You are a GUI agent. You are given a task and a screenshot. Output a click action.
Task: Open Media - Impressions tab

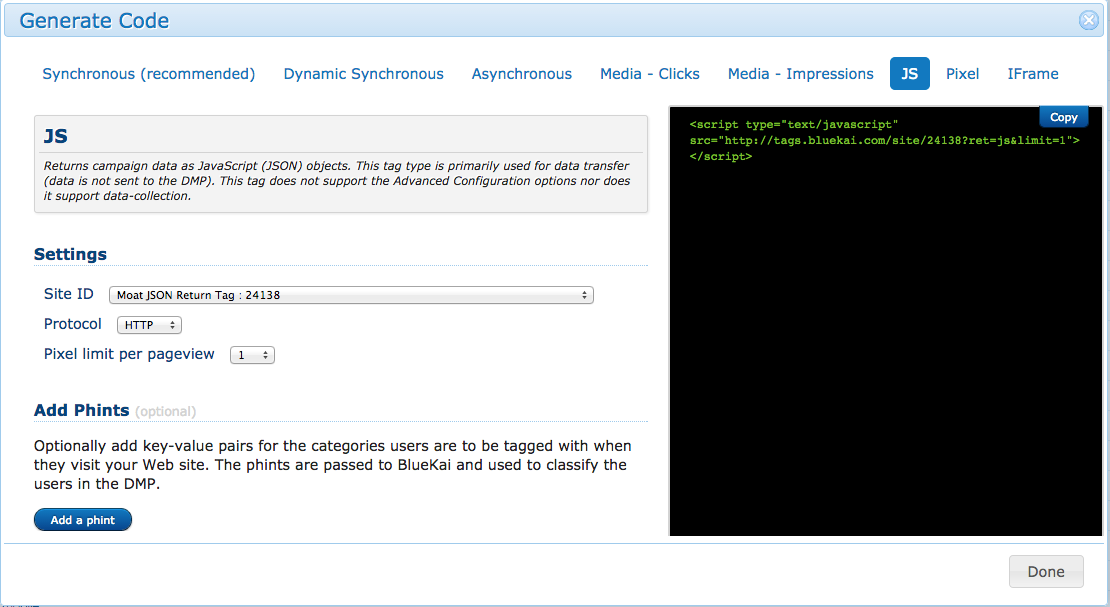[801, 74]
